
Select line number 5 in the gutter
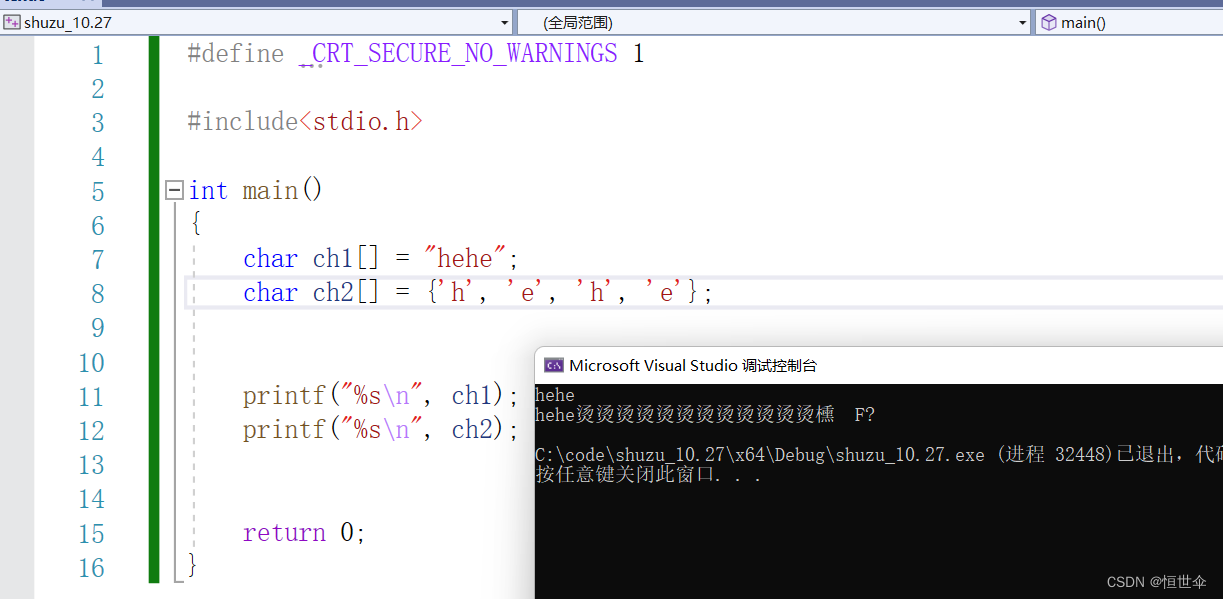click(97, 191)
